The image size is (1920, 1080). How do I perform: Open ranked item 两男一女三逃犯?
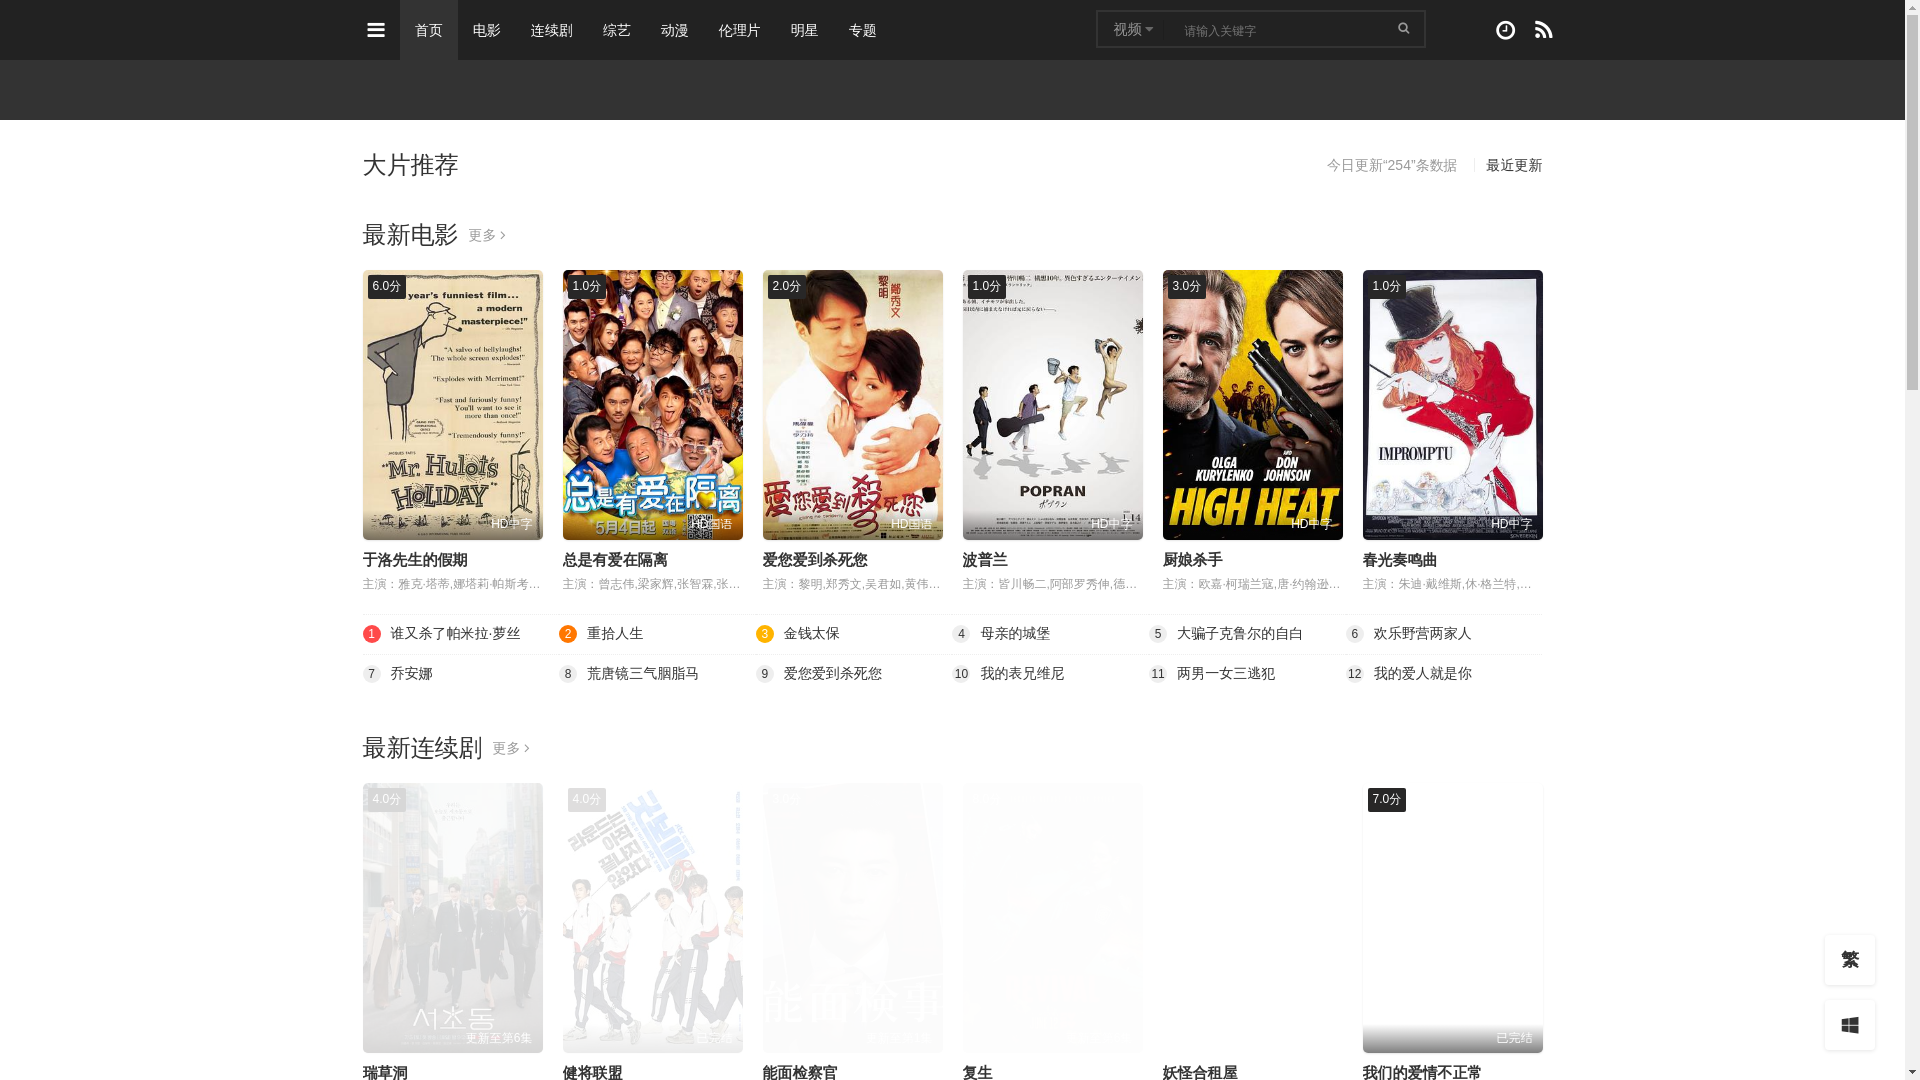click(x=1226, y=674)
